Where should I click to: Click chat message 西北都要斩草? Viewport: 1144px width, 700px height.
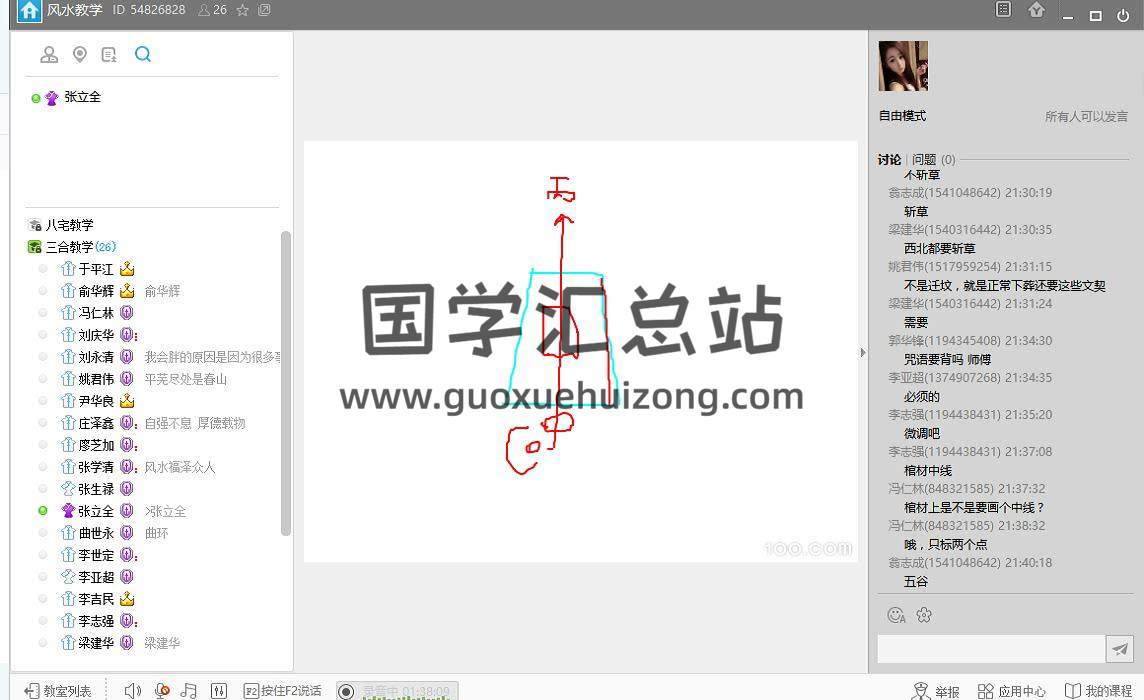pos(940,248)
